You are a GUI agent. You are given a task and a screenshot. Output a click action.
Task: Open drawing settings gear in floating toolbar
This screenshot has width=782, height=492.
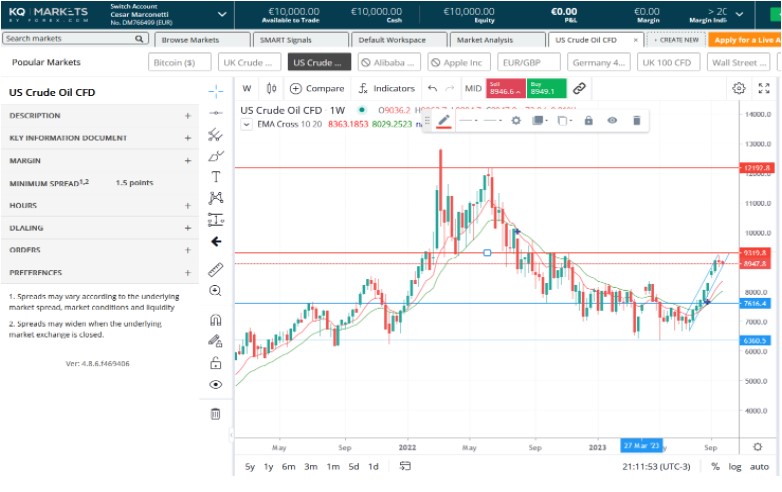pos(516,121)
